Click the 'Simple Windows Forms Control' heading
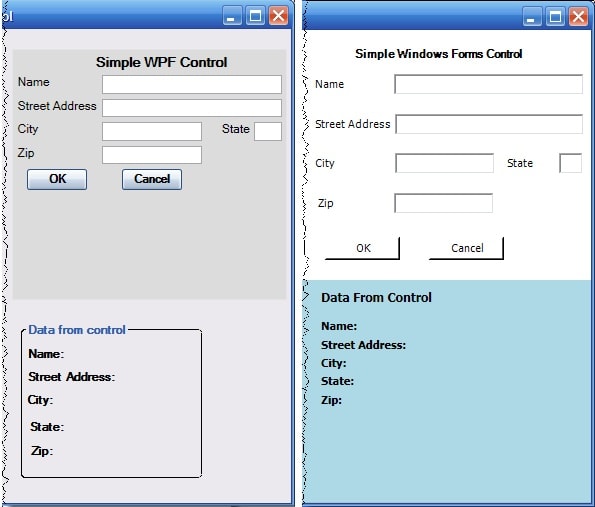Screen dimensions: 595x507 point(438,54)
